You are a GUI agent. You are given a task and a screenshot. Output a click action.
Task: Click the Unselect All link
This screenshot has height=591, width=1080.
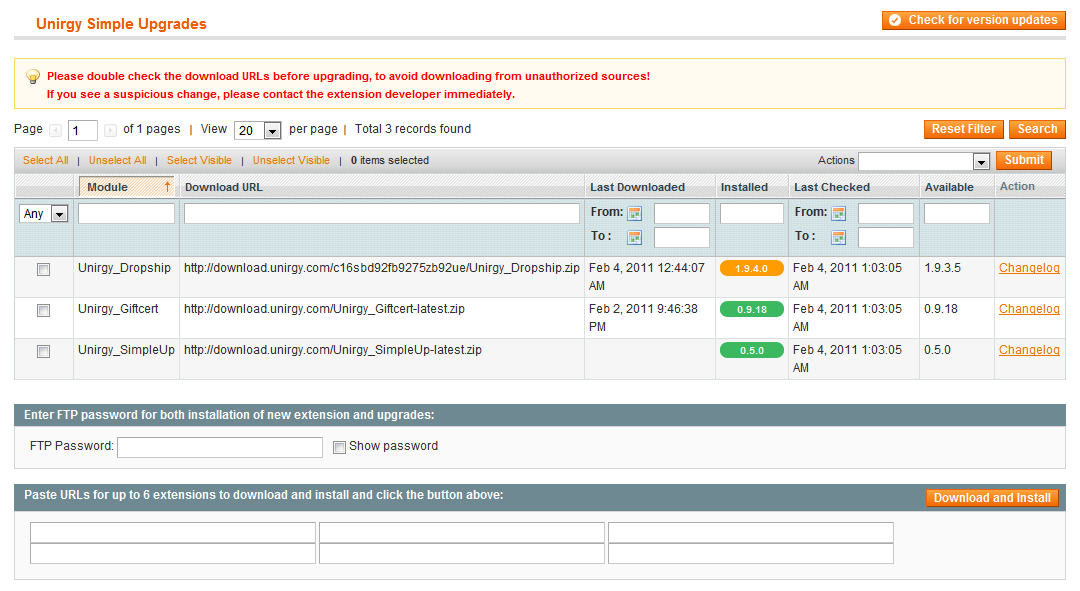point(117,160)
